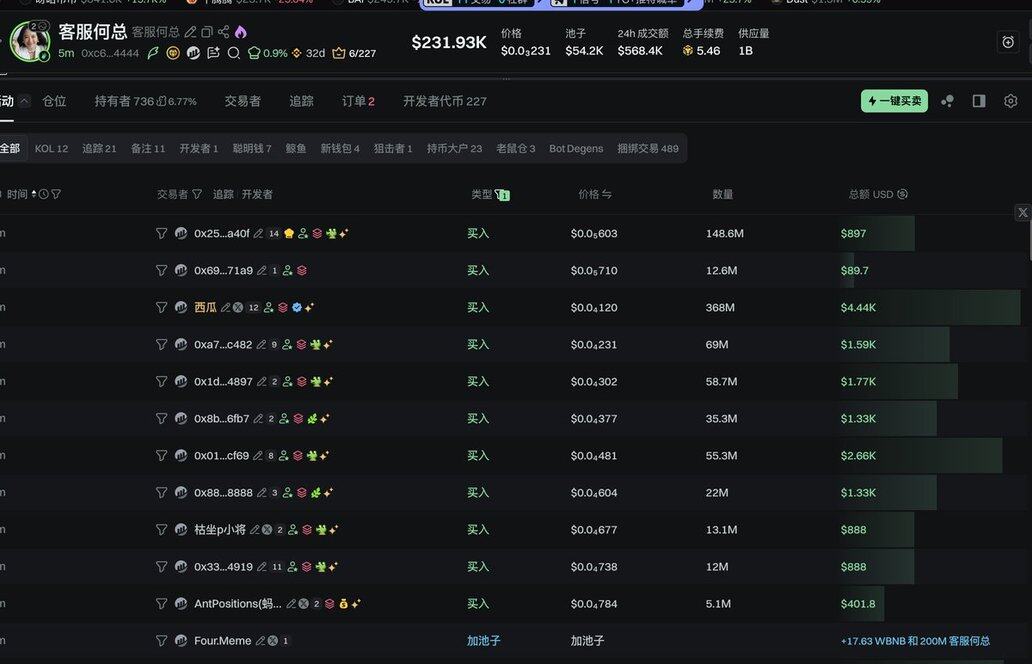Screen dimensions: 1032x664
Task: Sort by the 时间 column arrows
Action: [x=34, y=195]
